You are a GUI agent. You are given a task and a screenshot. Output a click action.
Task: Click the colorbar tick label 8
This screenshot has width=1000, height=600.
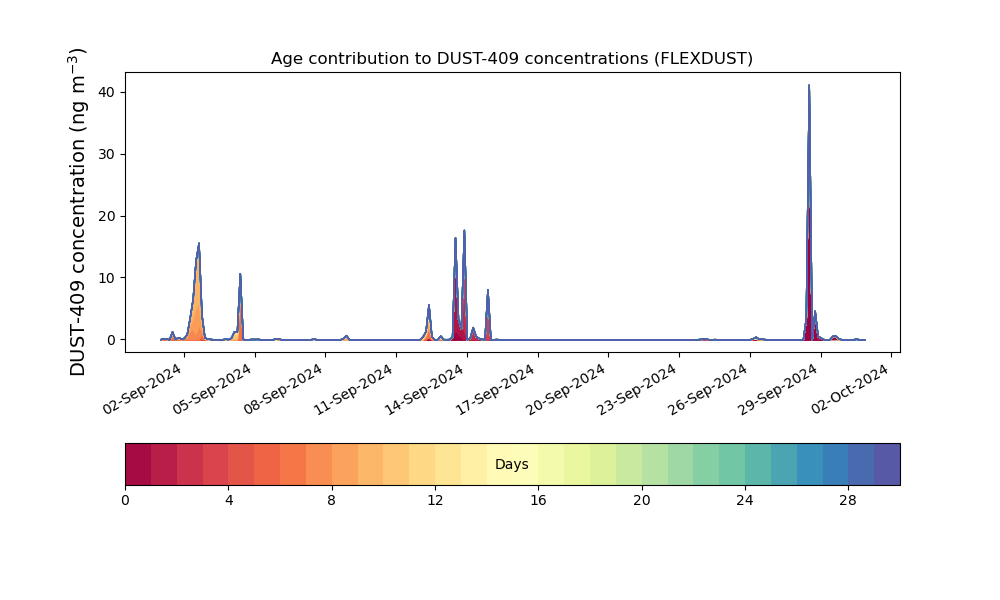point(332,501)
